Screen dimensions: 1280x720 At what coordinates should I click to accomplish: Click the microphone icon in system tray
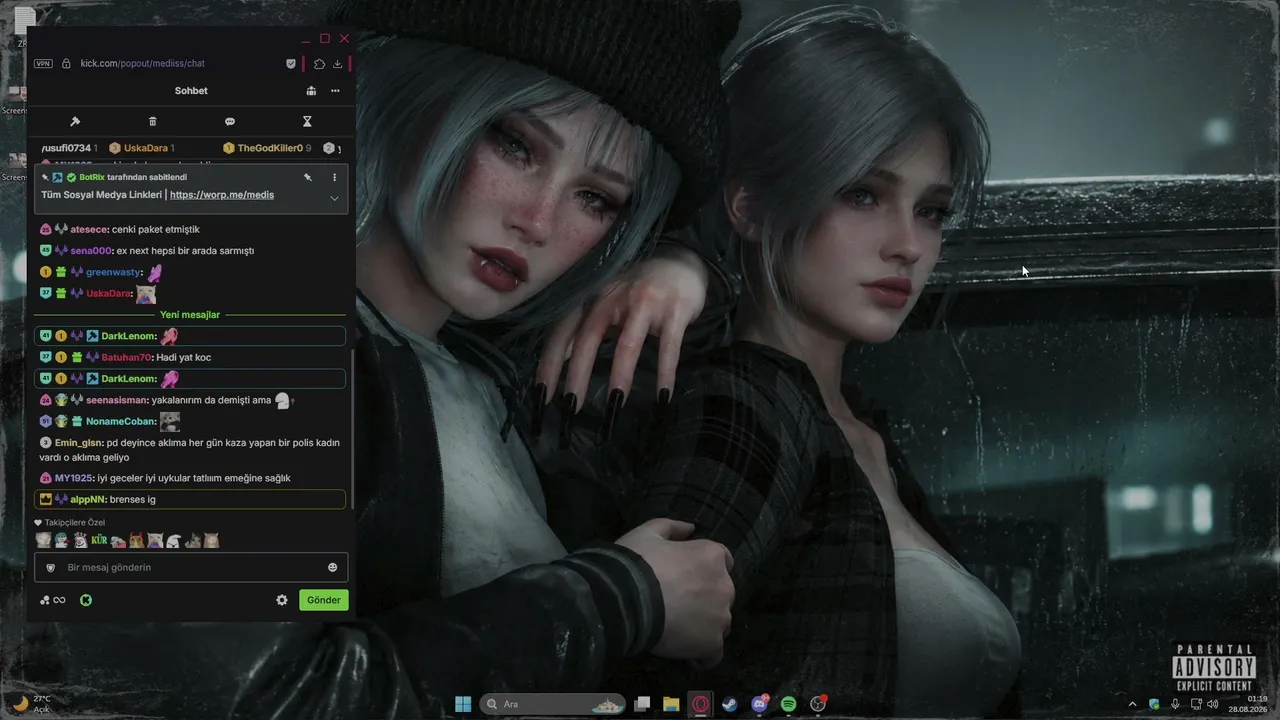click(1175, 704)
